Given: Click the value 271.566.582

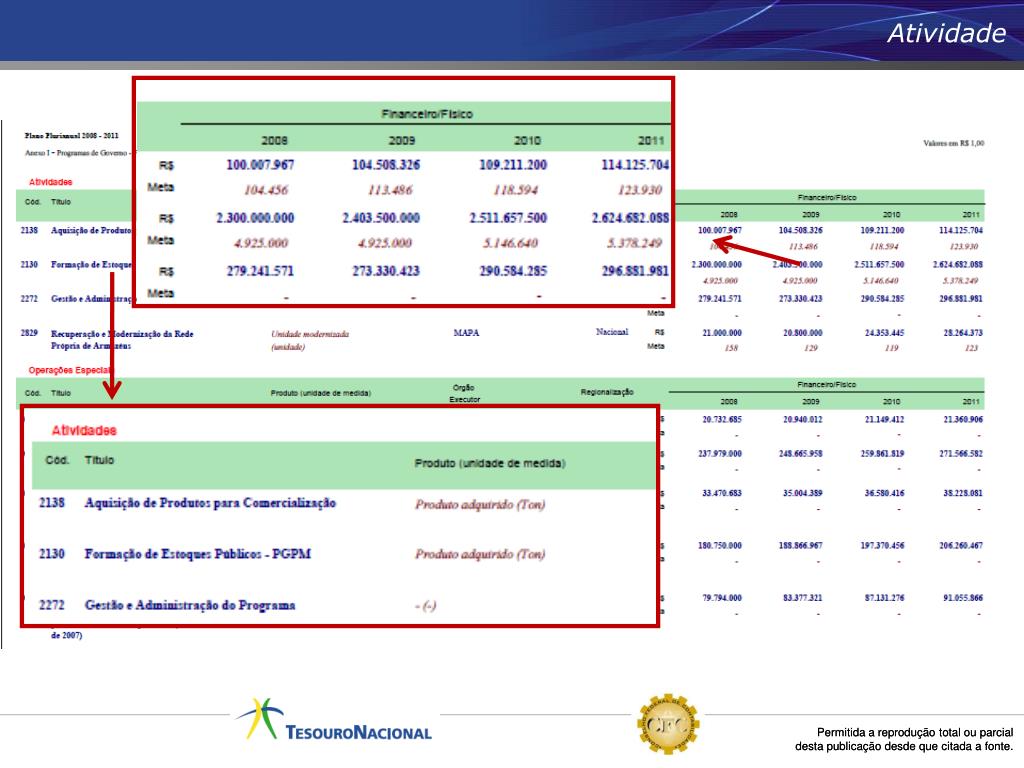Looking at the screenshot, I should pyautogui.click(x=961, y=453).
